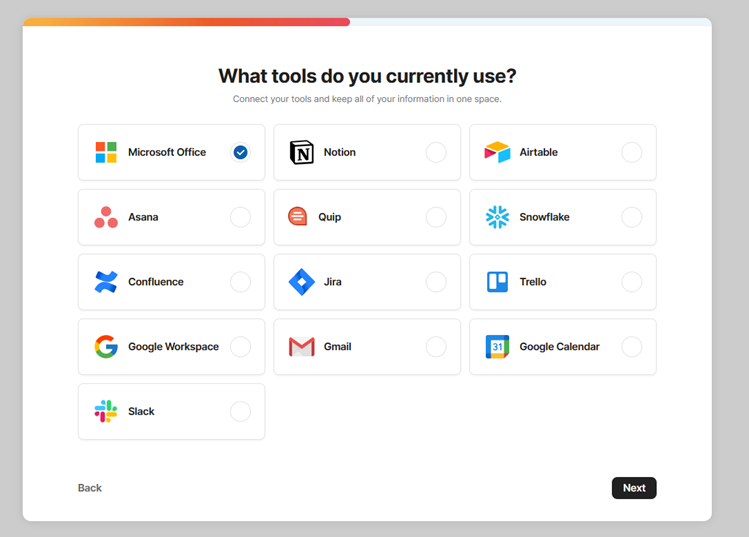
Task: Mark the Gmail selection circle
Action: click(x=436, y=347)
